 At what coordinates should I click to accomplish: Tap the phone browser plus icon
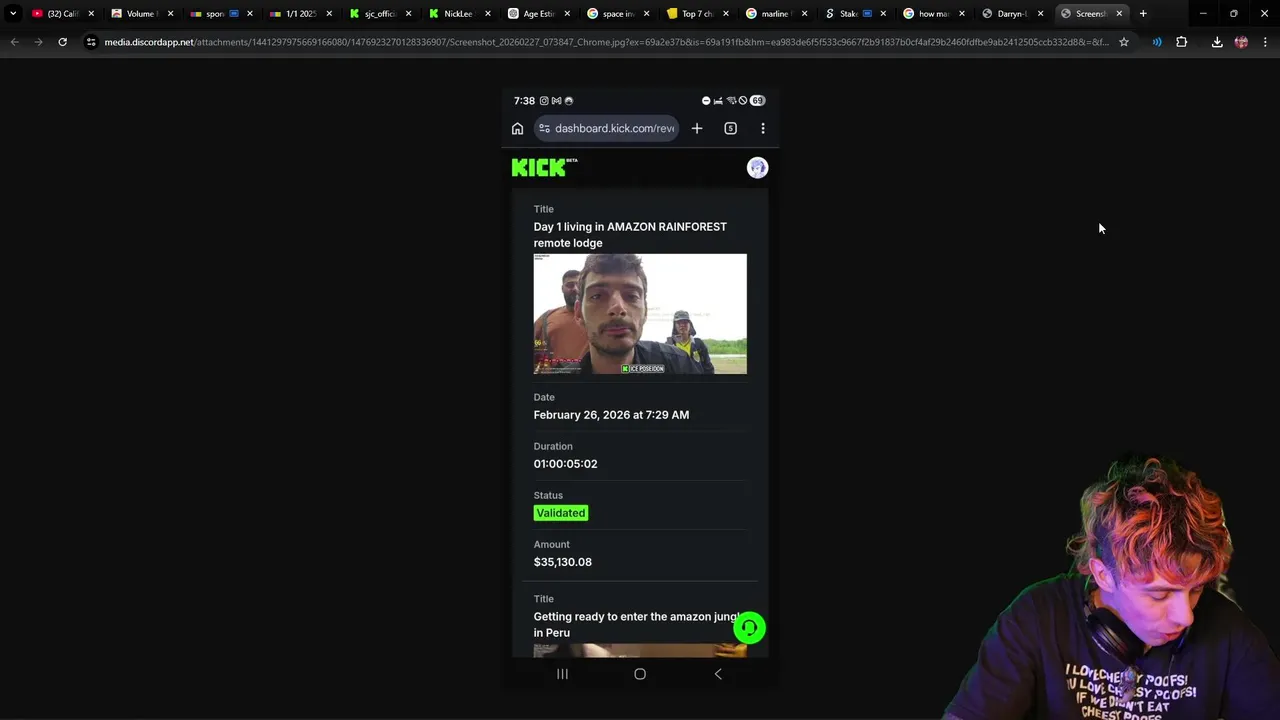tap(697, 128)
